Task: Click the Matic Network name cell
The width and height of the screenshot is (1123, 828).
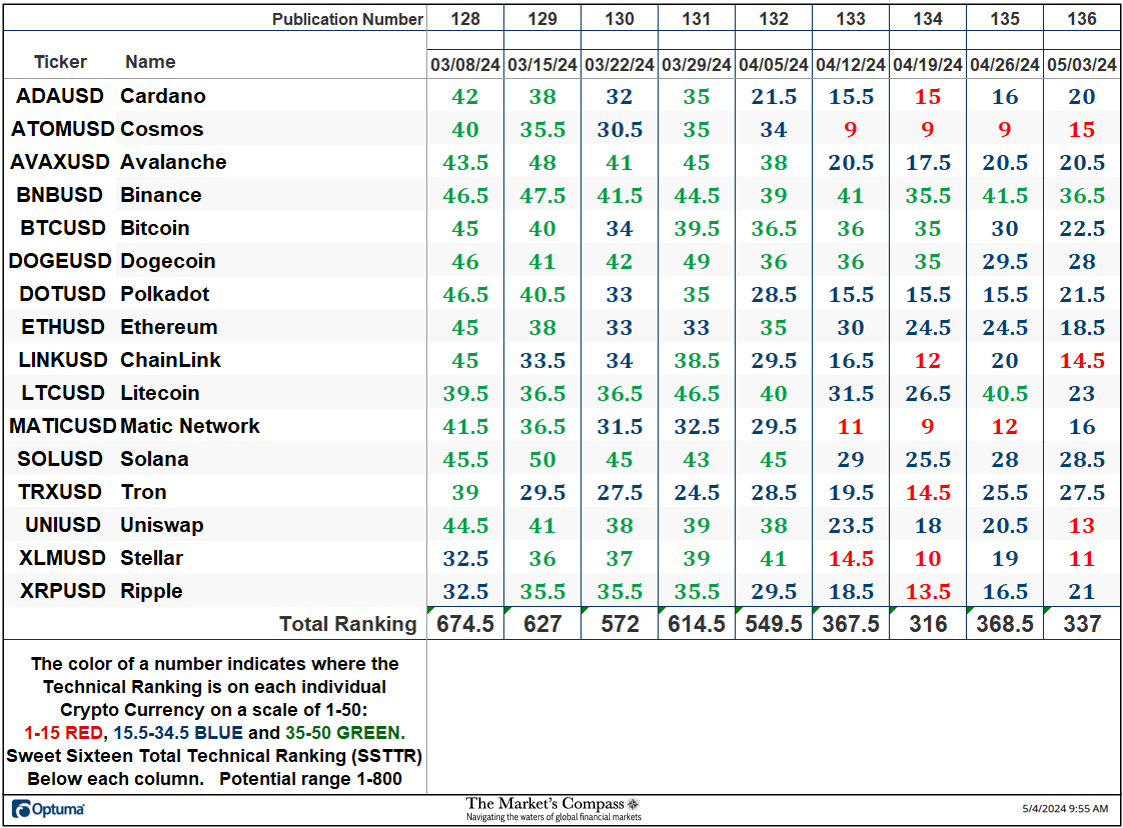Action: tap(190, 425)
